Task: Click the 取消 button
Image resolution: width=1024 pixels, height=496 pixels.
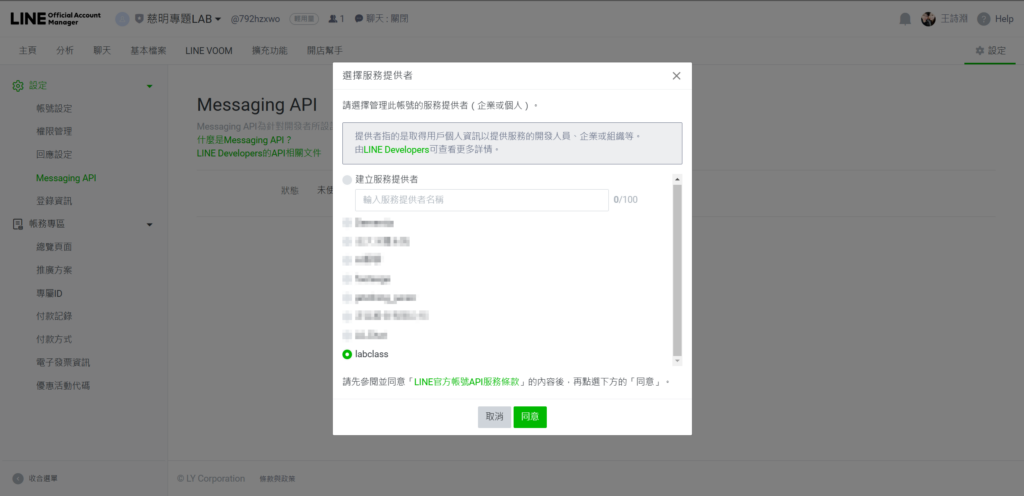Action: coord(494,417)
